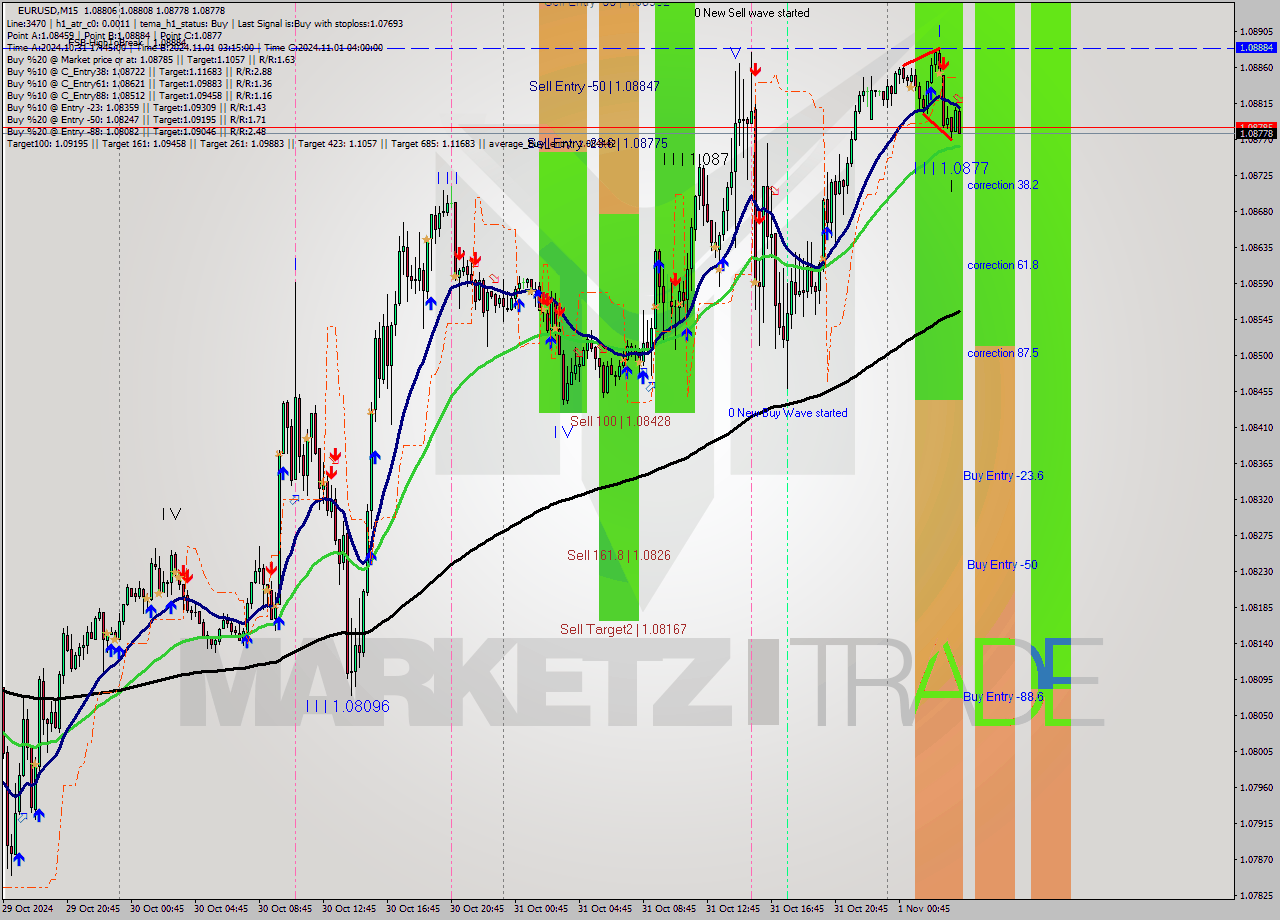The image size is (1280, 920).
Task: Click the '30 Oct 16:45' time axis label
Action: (412, 909)
